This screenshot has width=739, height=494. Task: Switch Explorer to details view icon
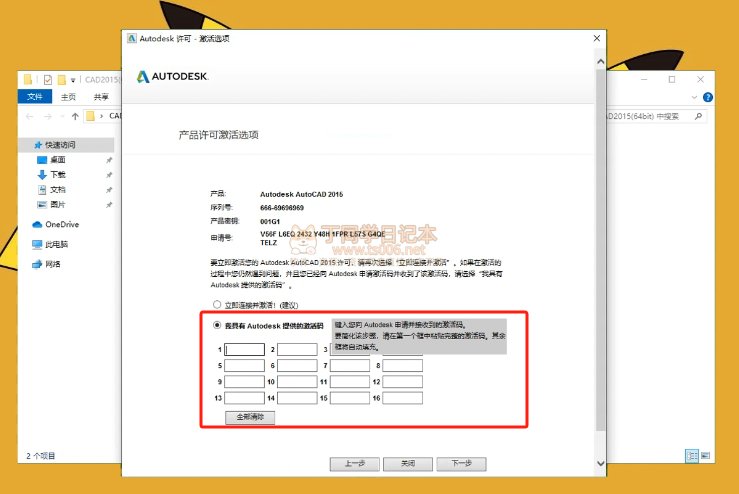point(691,455)
